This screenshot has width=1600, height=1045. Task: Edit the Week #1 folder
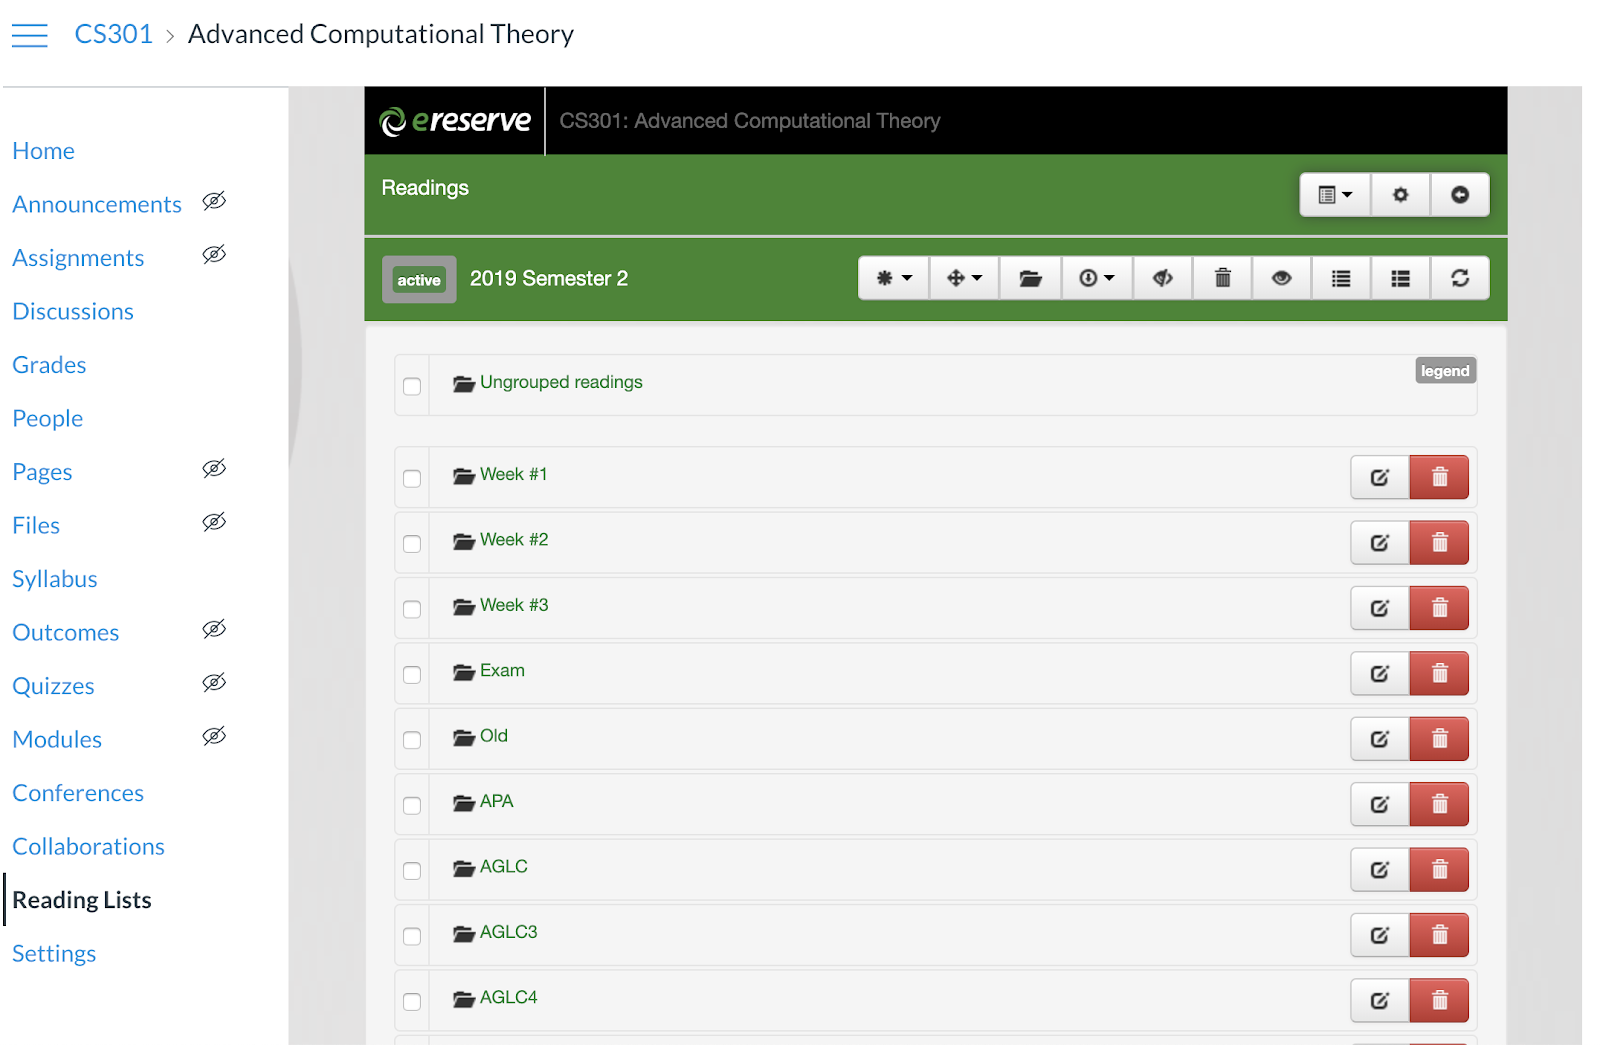click(1379, 478)
